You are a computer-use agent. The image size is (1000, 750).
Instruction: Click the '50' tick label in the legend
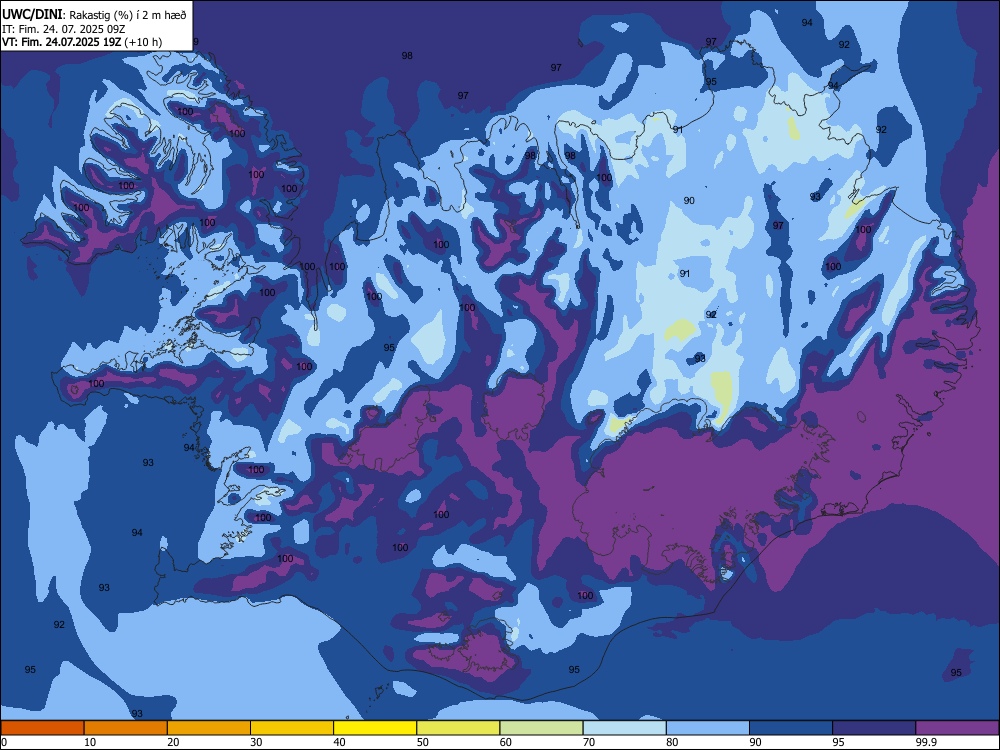click(x=423, y=742)
